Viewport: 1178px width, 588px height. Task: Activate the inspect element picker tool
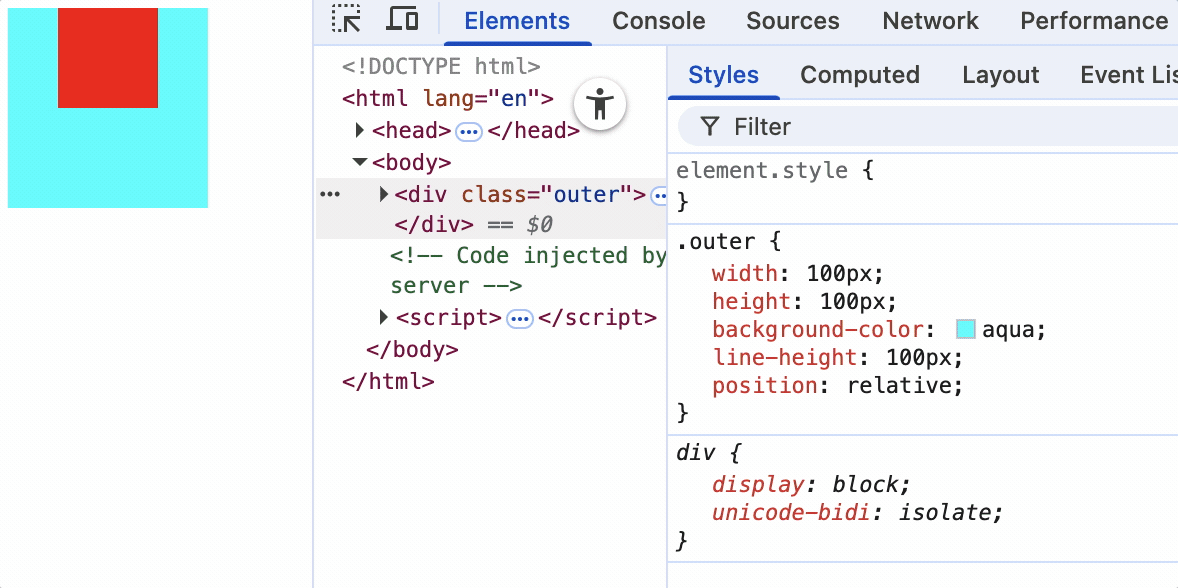point(346,19)
